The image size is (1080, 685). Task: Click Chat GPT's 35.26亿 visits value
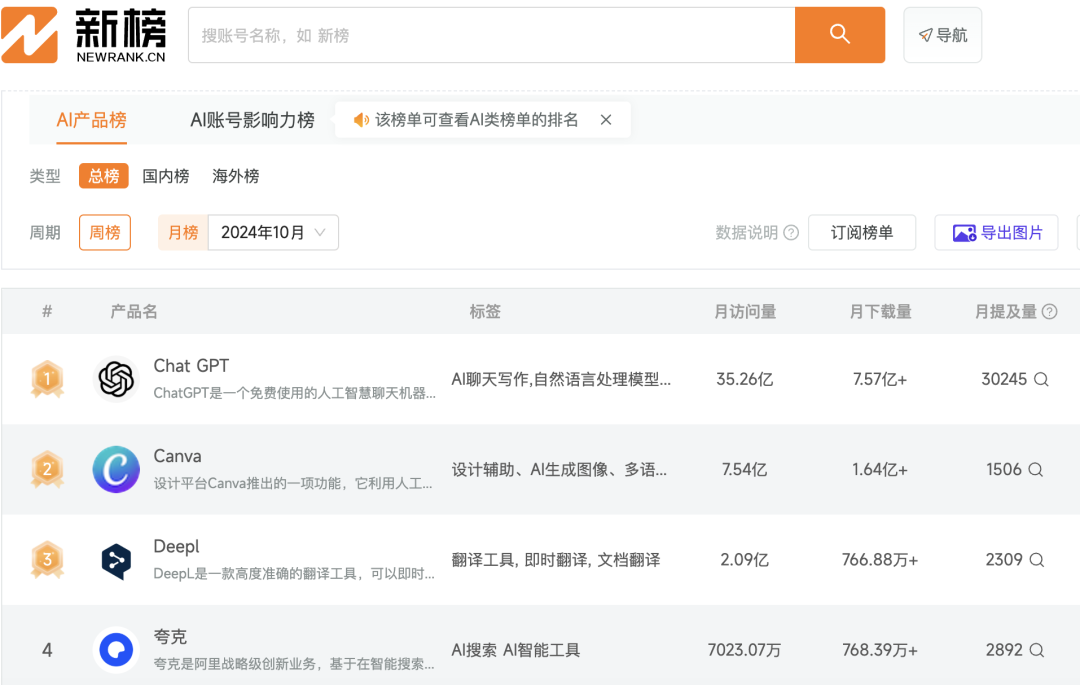745,379
